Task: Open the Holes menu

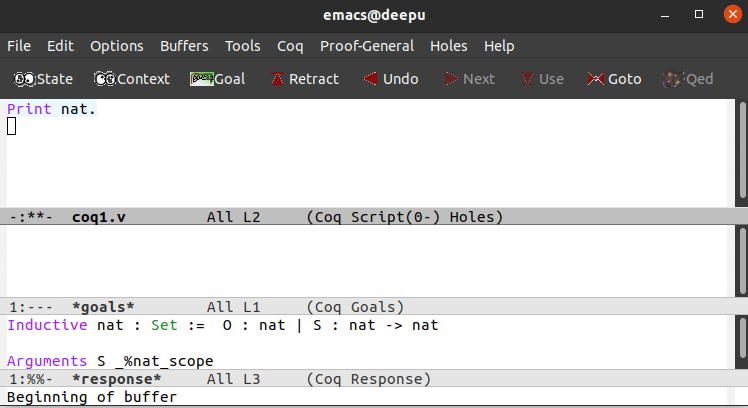Action: pos(448,46)
